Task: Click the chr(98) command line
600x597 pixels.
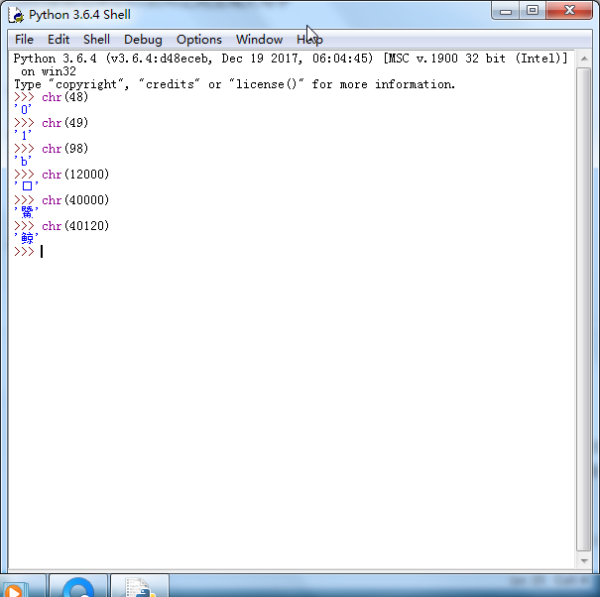Action: pyautogui.click(x=51, y=148)
